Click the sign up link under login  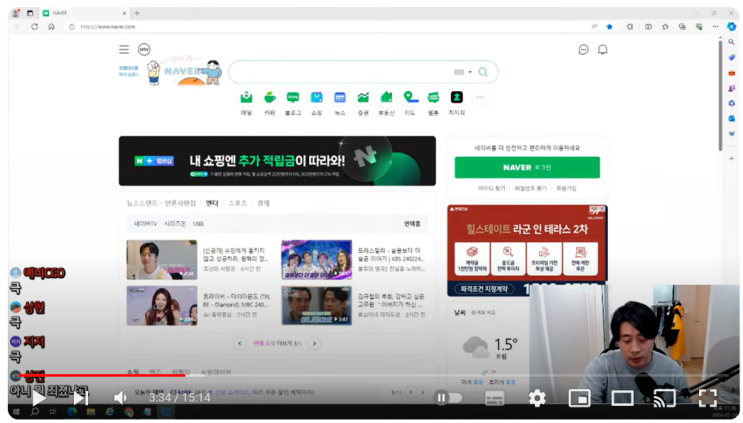566,189
